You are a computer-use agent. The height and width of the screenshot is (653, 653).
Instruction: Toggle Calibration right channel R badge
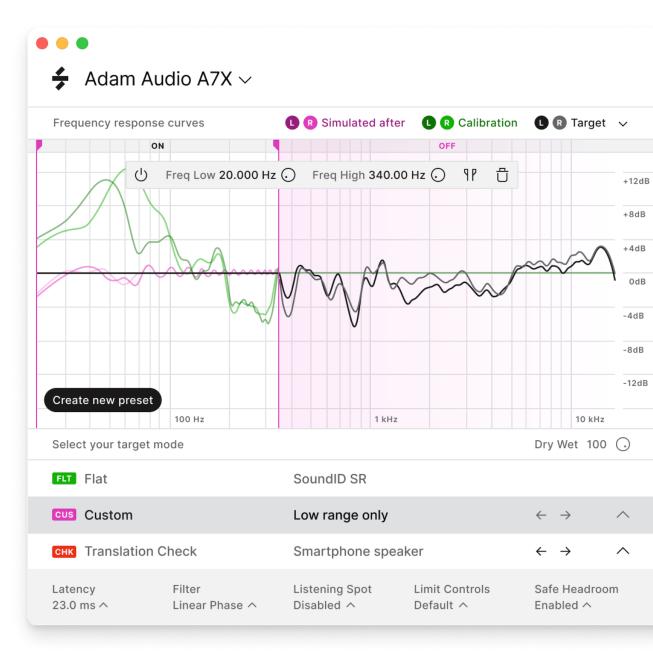pos(445,123)
